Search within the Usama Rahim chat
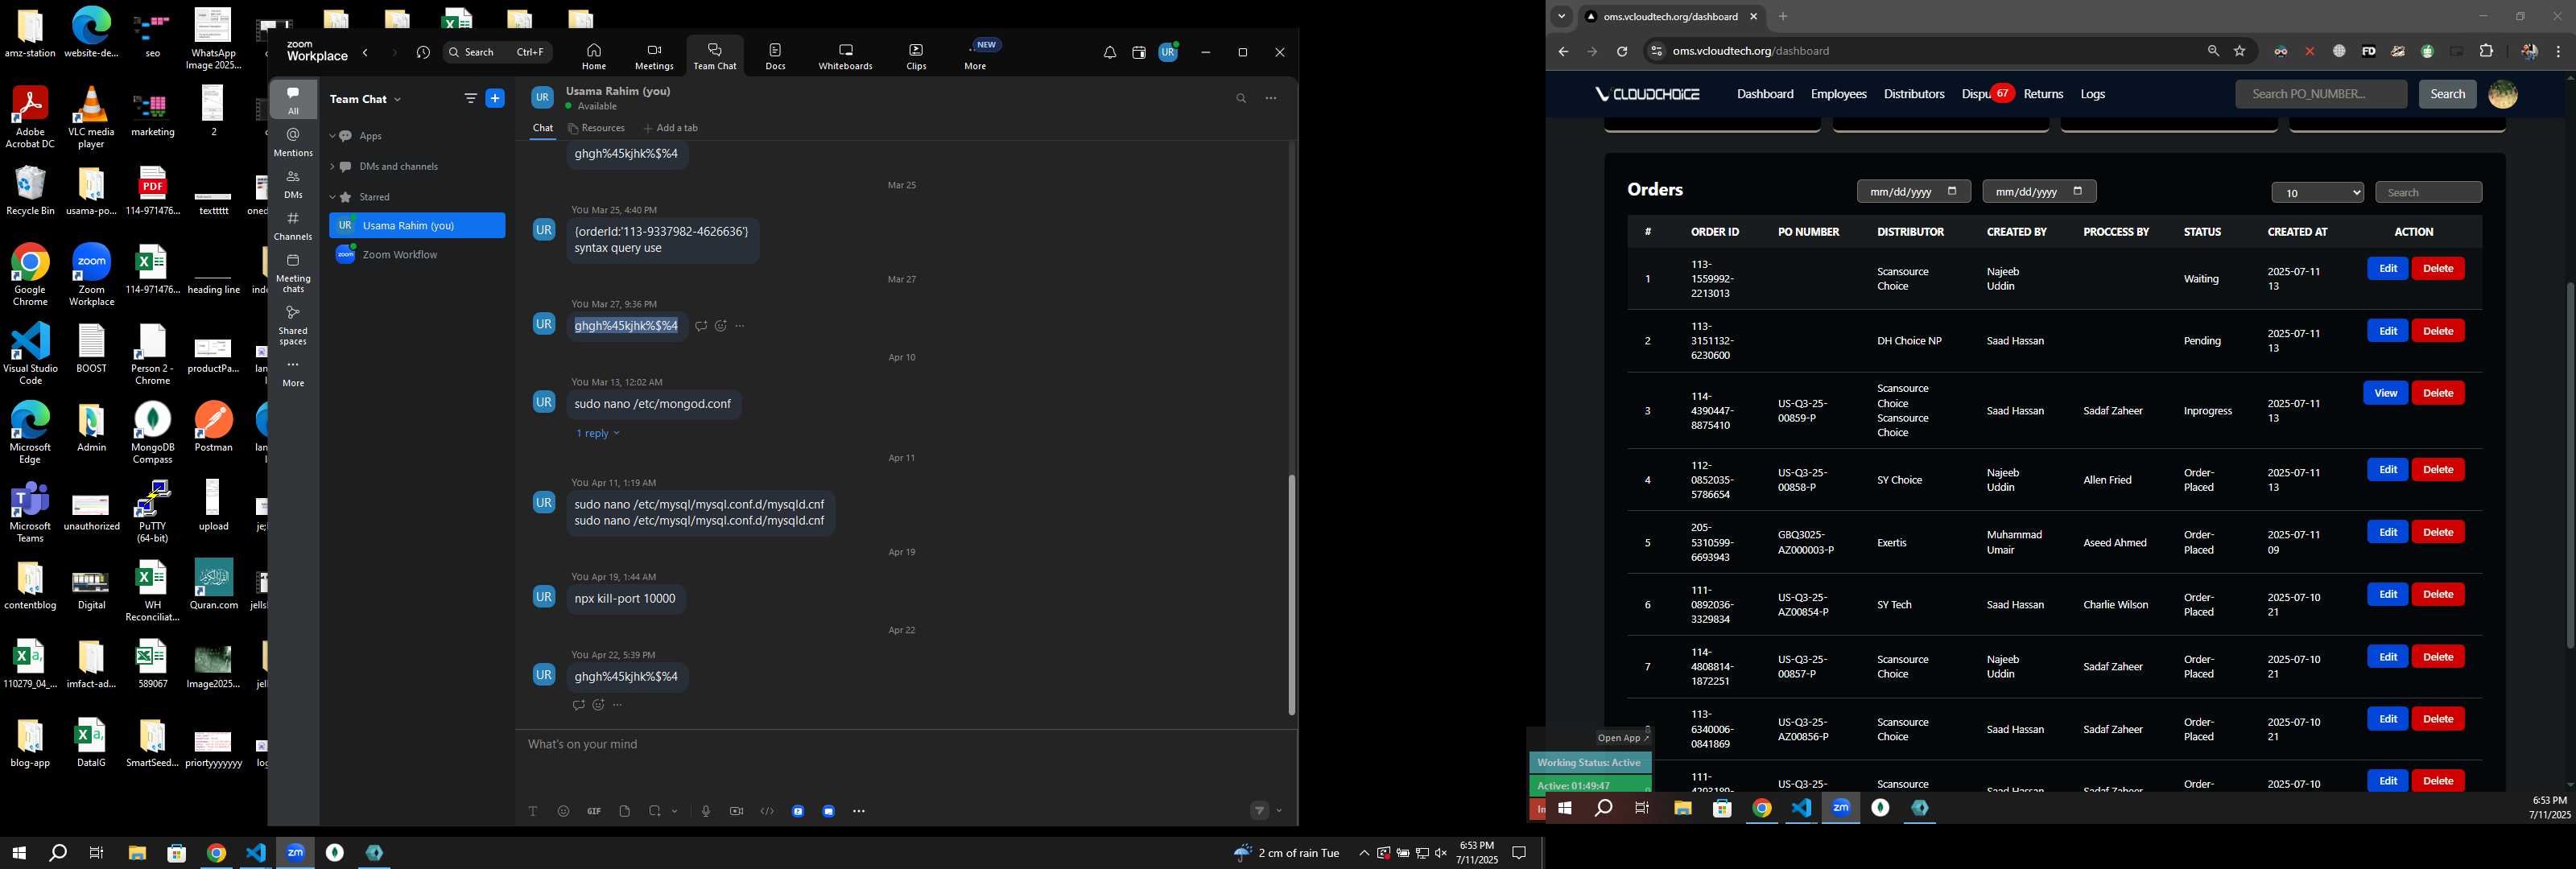Viewport: 2576px width, 869px height. click(1241, 98)
